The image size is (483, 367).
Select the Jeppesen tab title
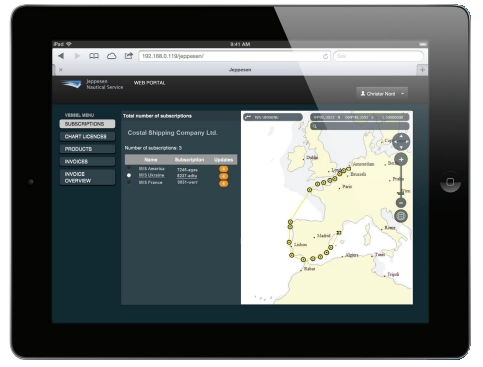[x=240, y=70]
